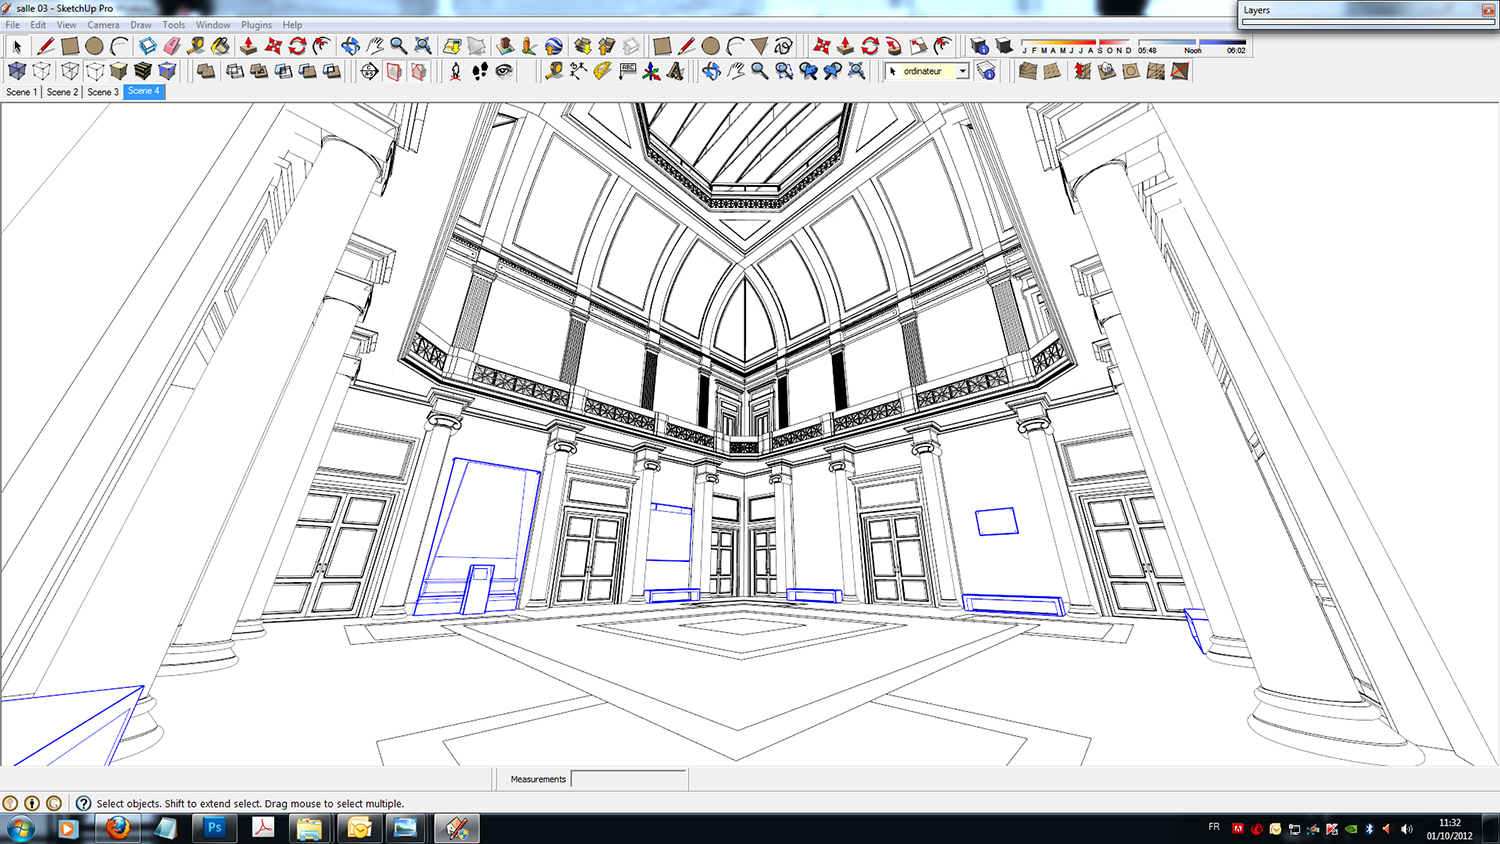This screenshot has height=844, width=1500.
Task: Click the Make Component icon
Action: 148,46
